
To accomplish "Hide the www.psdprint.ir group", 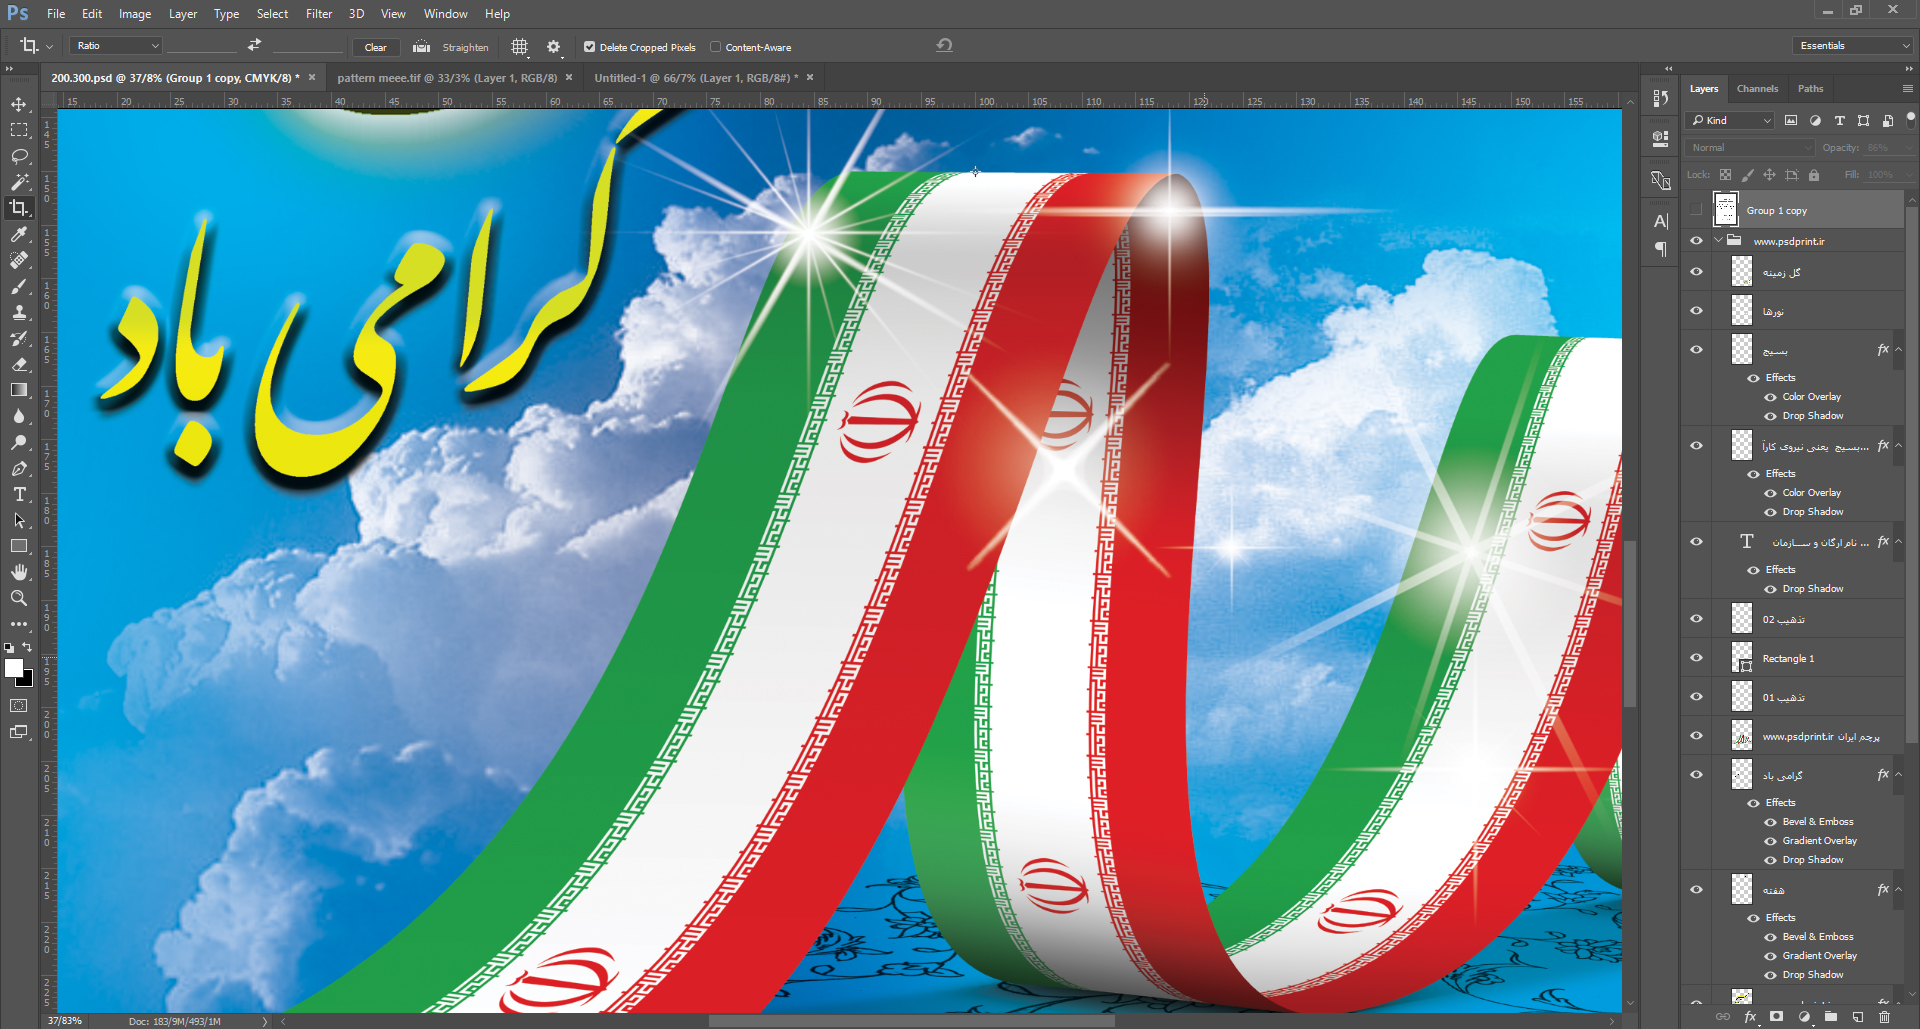I will click(x=1696, y=241).
